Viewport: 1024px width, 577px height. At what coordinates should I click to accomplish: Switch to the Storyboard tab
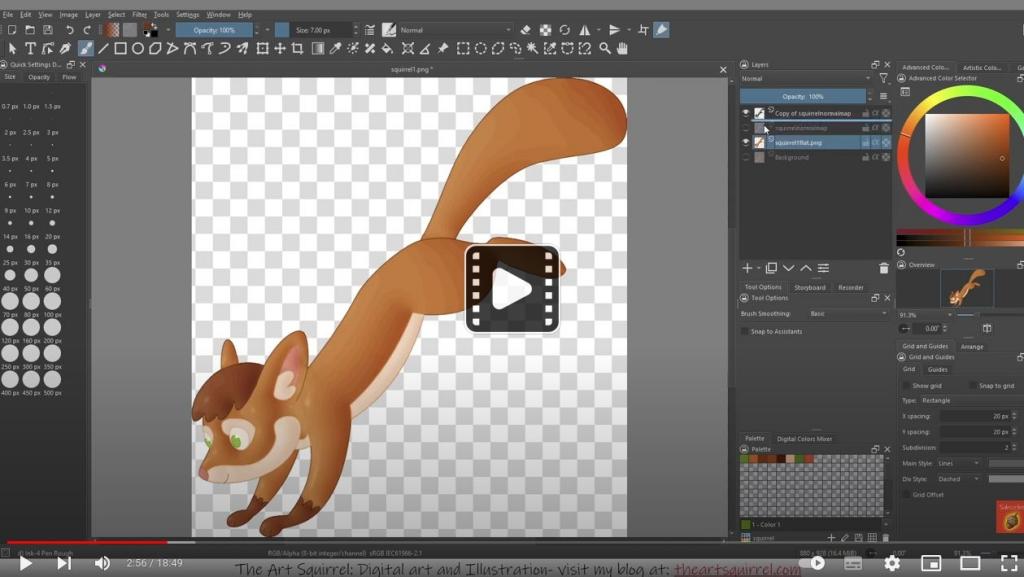tap(809, 287)
